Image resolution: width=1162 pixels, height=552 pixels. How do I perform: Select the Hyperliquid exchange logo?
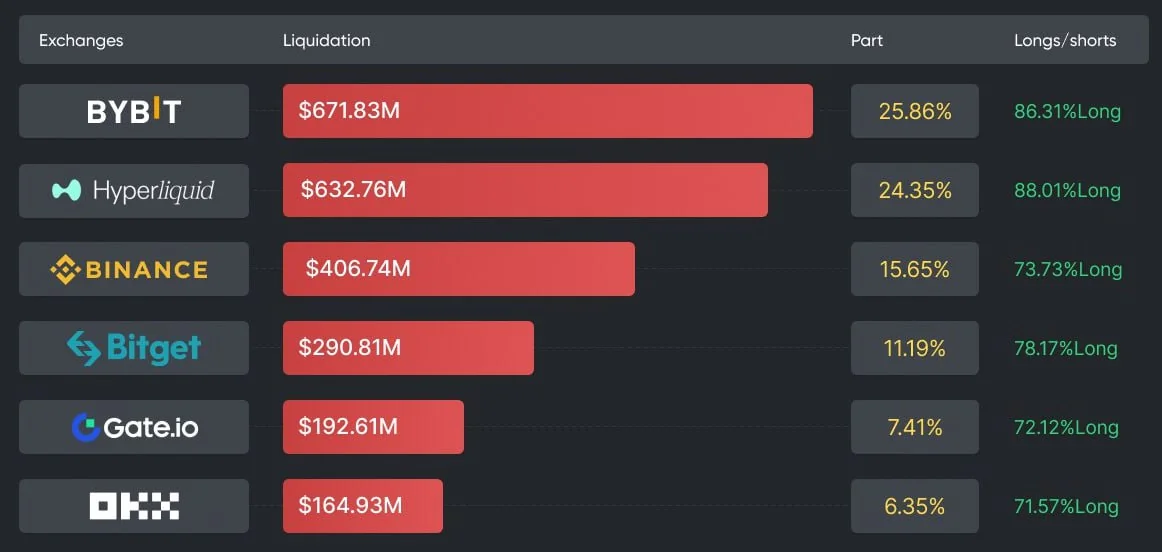134,190
